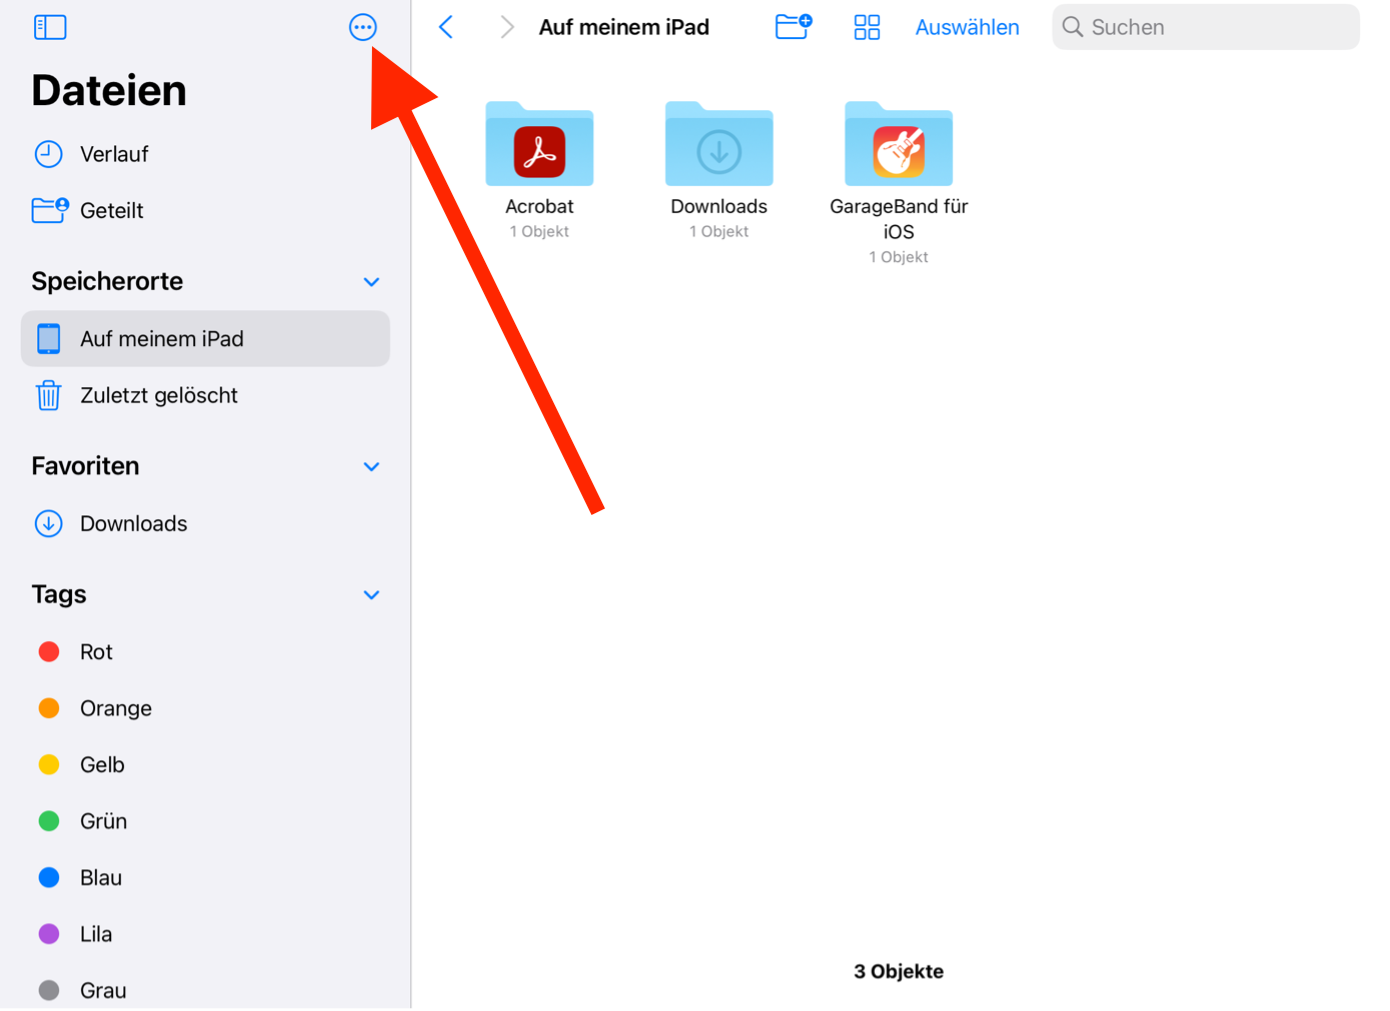
Task: Go back with the left chevron
Action: (447, 27)
